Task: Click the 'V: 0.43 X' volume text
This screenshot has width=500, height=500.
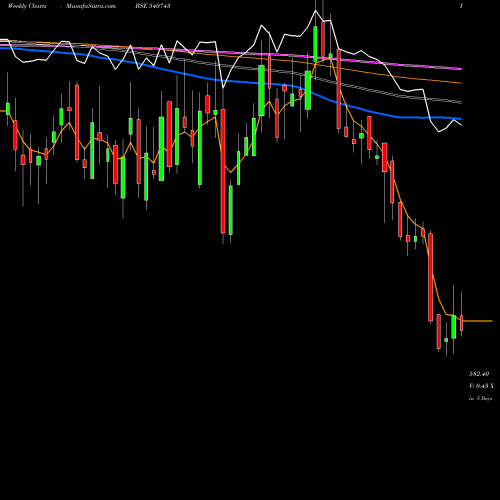Action: coord(481,386)
